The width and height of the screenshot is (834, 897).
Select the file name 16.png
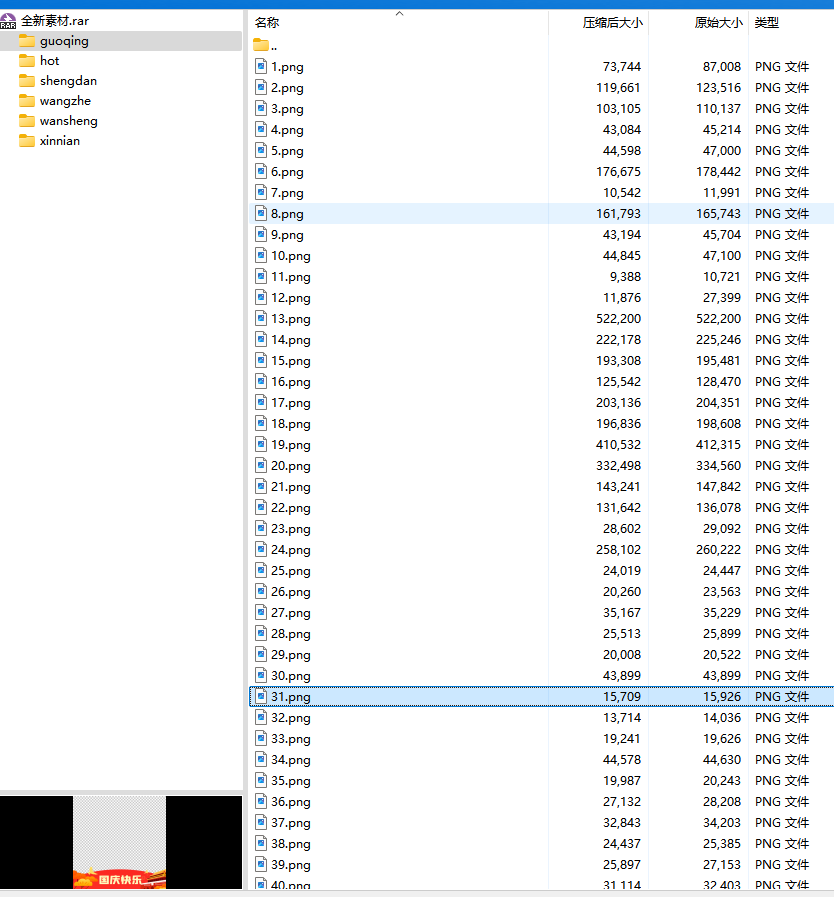tap(291, 382)
